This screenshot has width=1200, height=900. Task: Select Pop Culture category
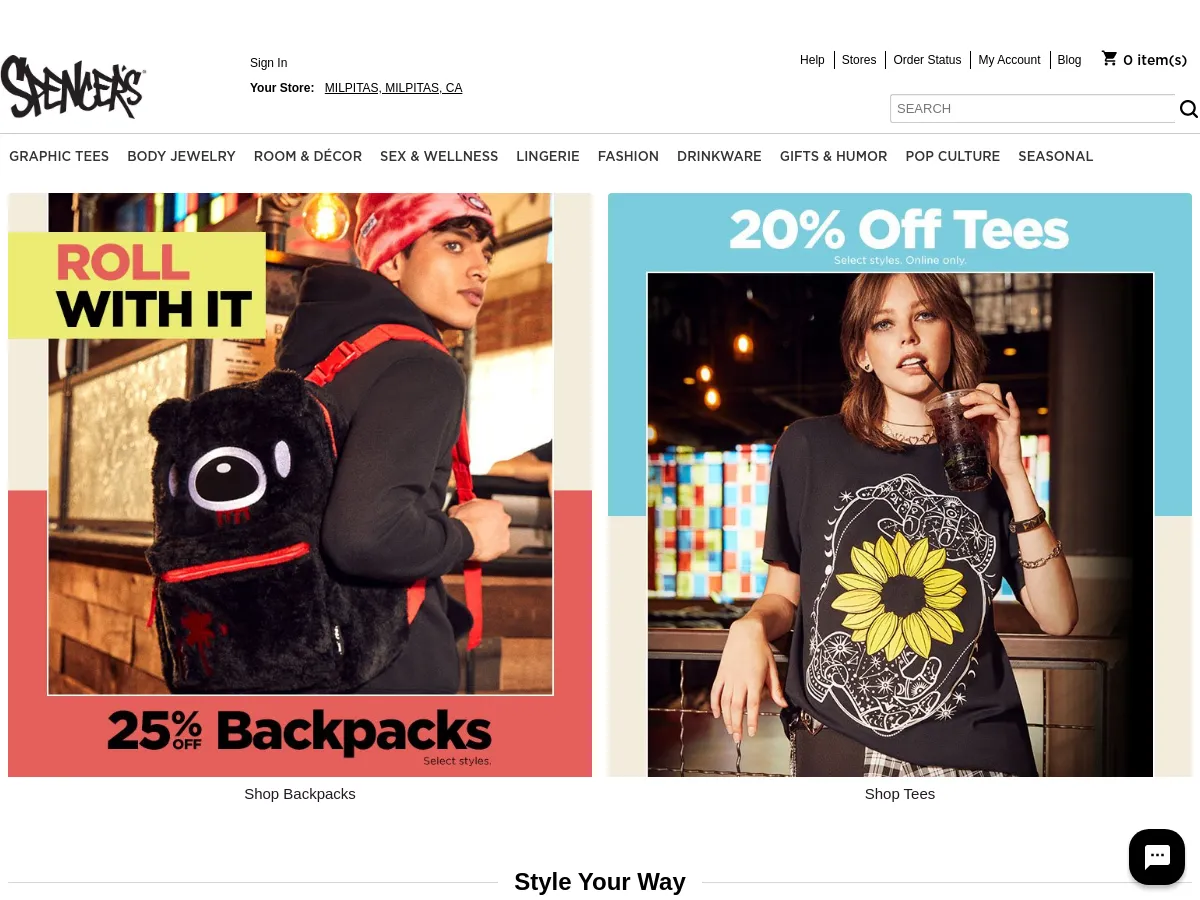952,156
